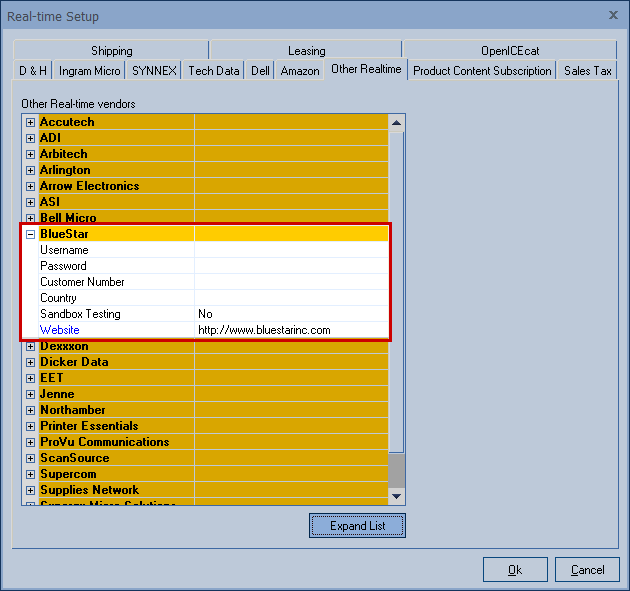Expand the ADI vendor row

click(x=31, y=138)
